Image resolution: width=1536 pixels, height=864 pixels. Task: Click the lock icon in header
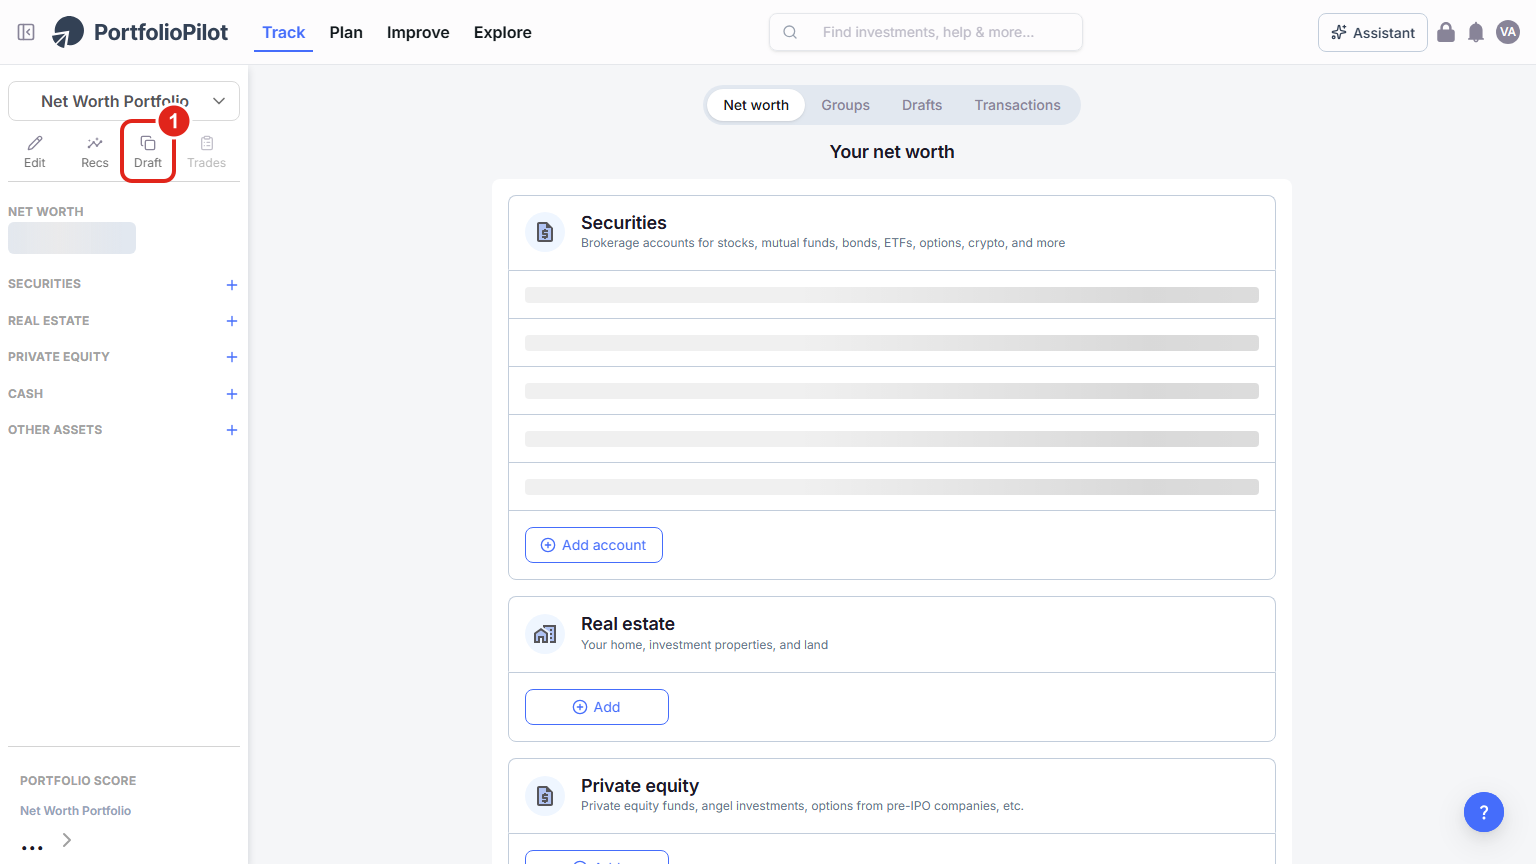click(x=1446, y=32)
